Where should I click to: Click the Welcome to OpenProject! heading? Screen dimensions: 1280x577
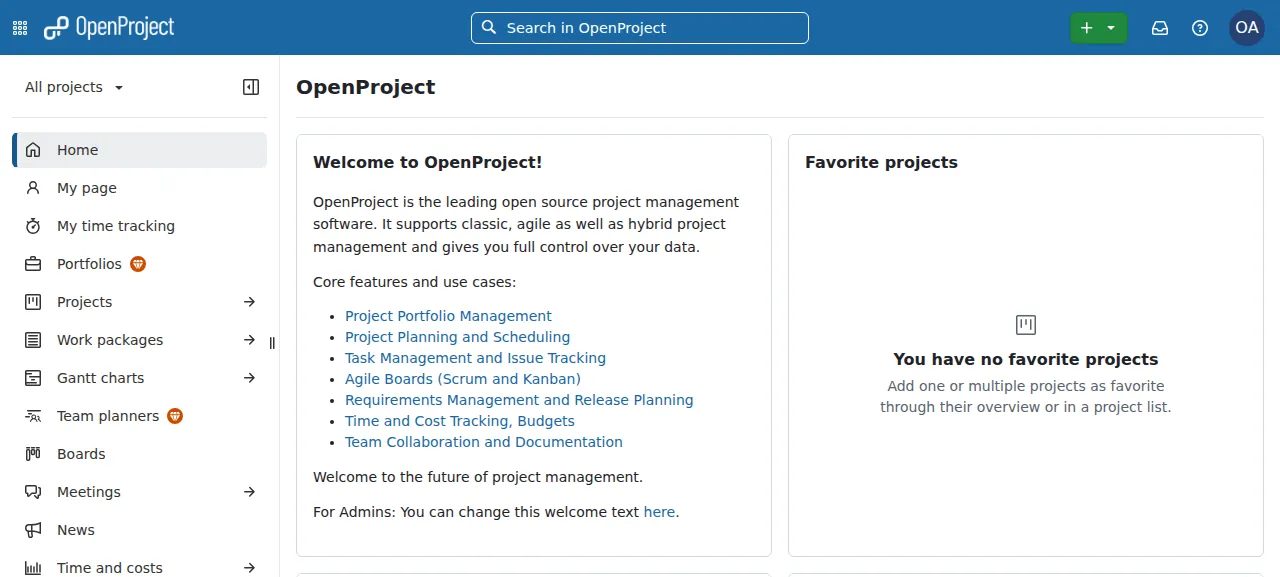tap(428, 162)
